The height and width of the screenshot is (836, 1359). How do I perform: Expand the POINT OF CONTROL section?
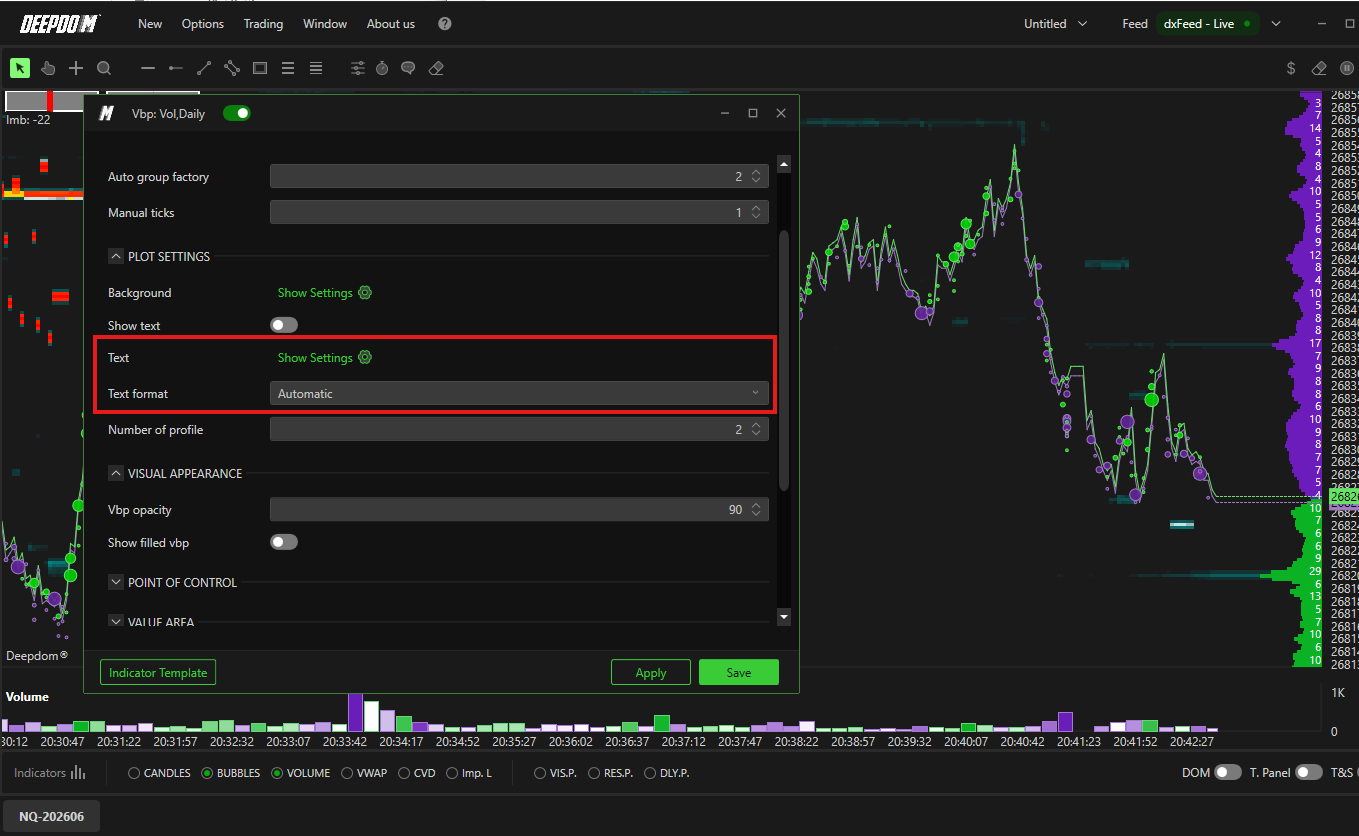(x=117, y=583)
